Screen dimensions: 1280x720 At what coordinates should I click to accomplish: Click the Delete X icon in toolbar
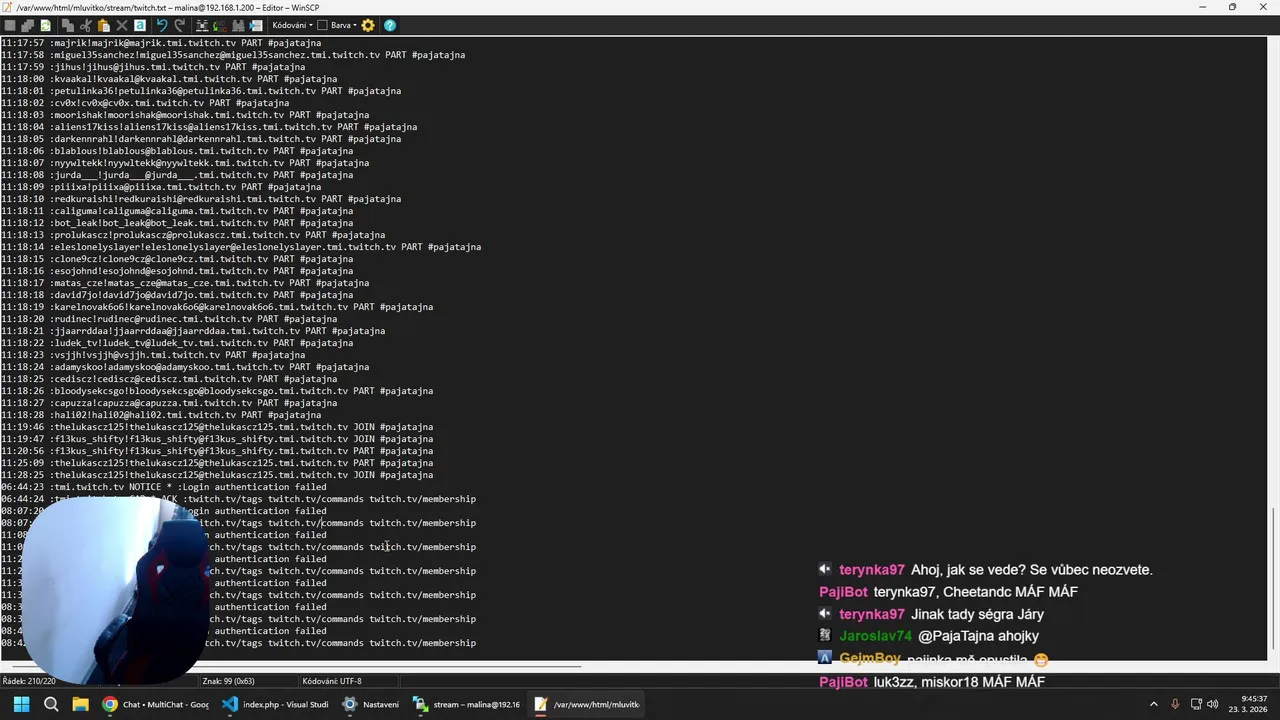tap(122, 25)
